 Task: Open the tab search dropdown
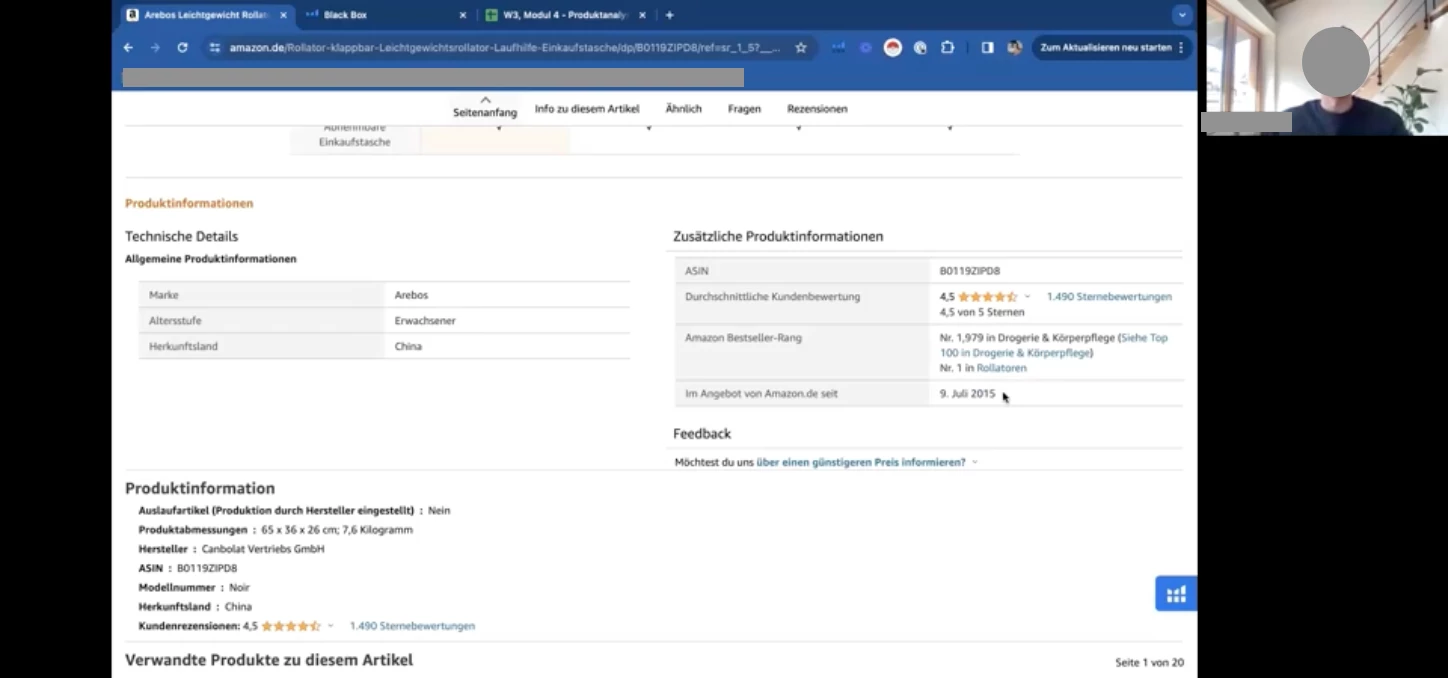click(x=1182, y=15)
